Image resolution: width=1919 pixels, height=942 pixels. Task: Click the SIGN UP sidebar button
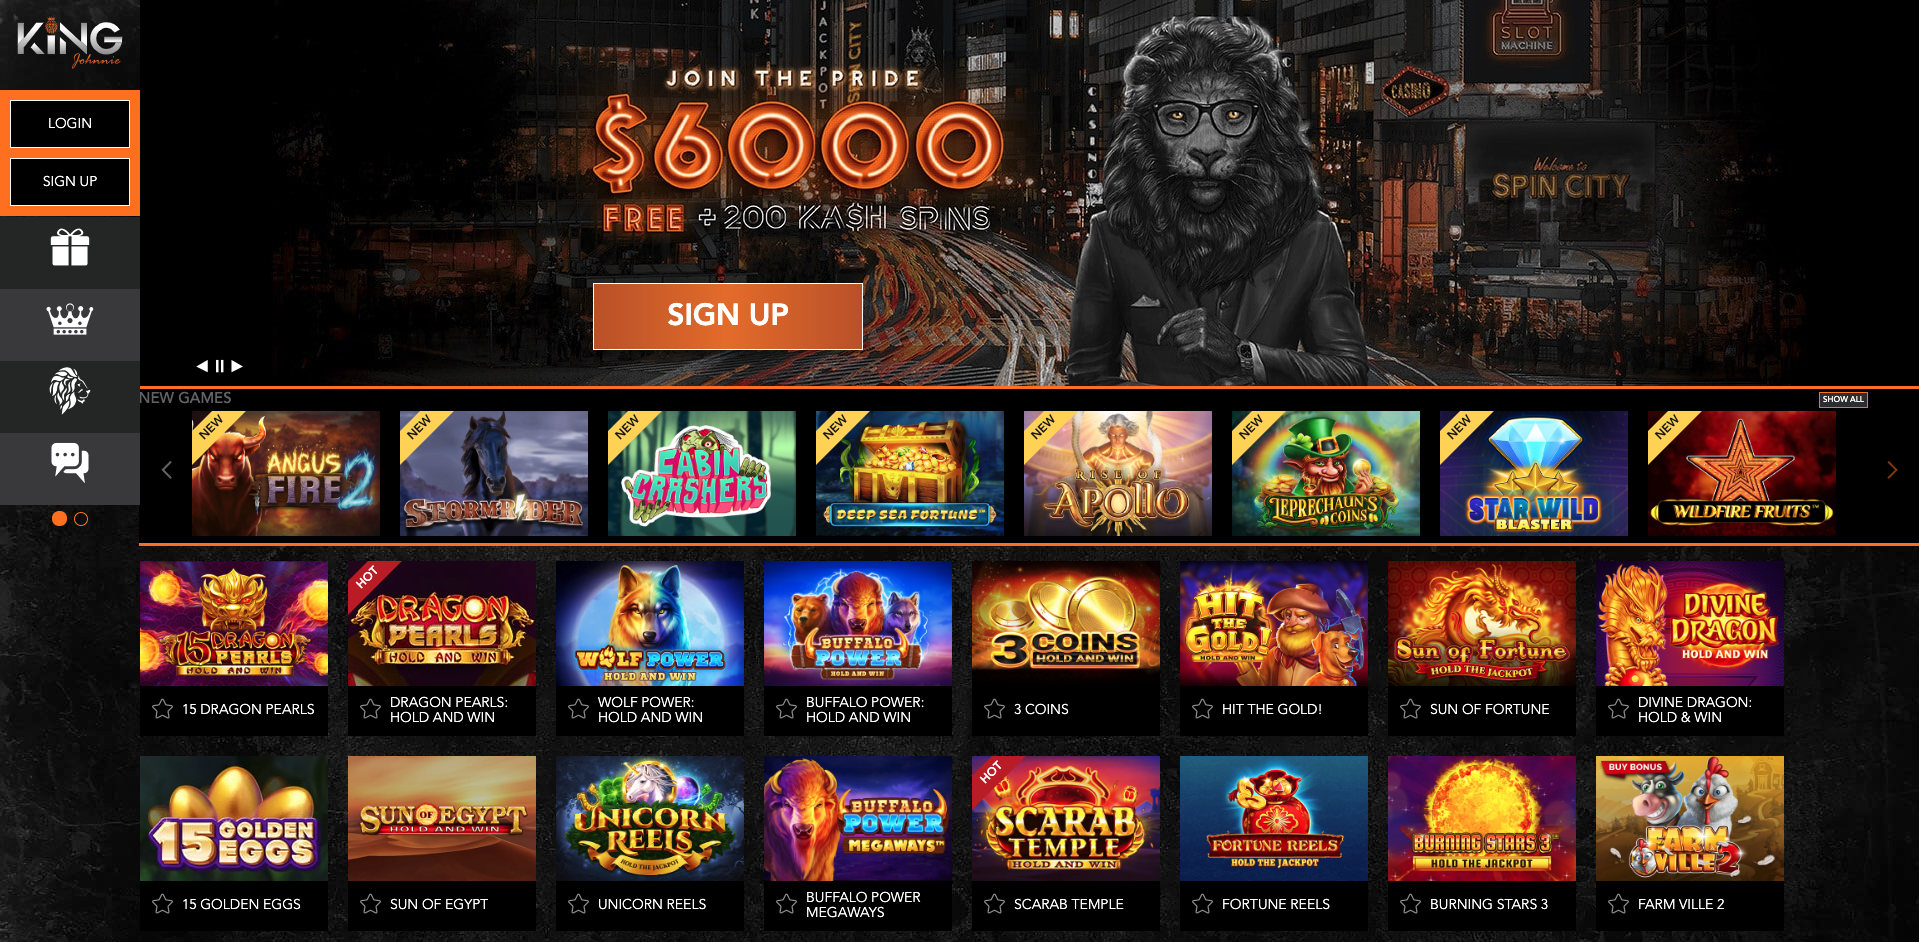pos(70,181)
